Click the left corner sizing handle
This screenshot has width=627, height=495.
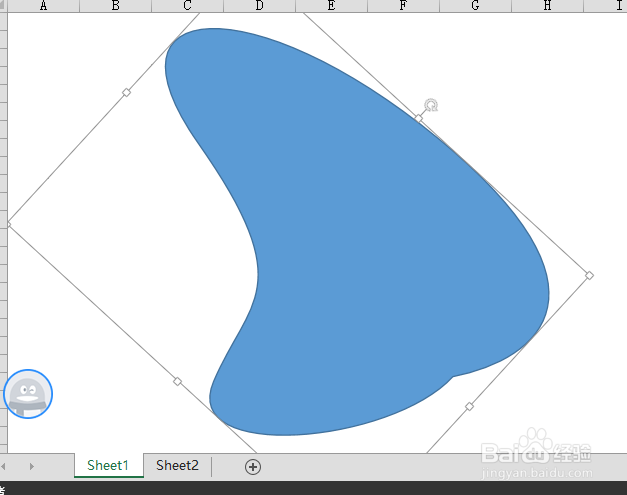pos(8,224)
